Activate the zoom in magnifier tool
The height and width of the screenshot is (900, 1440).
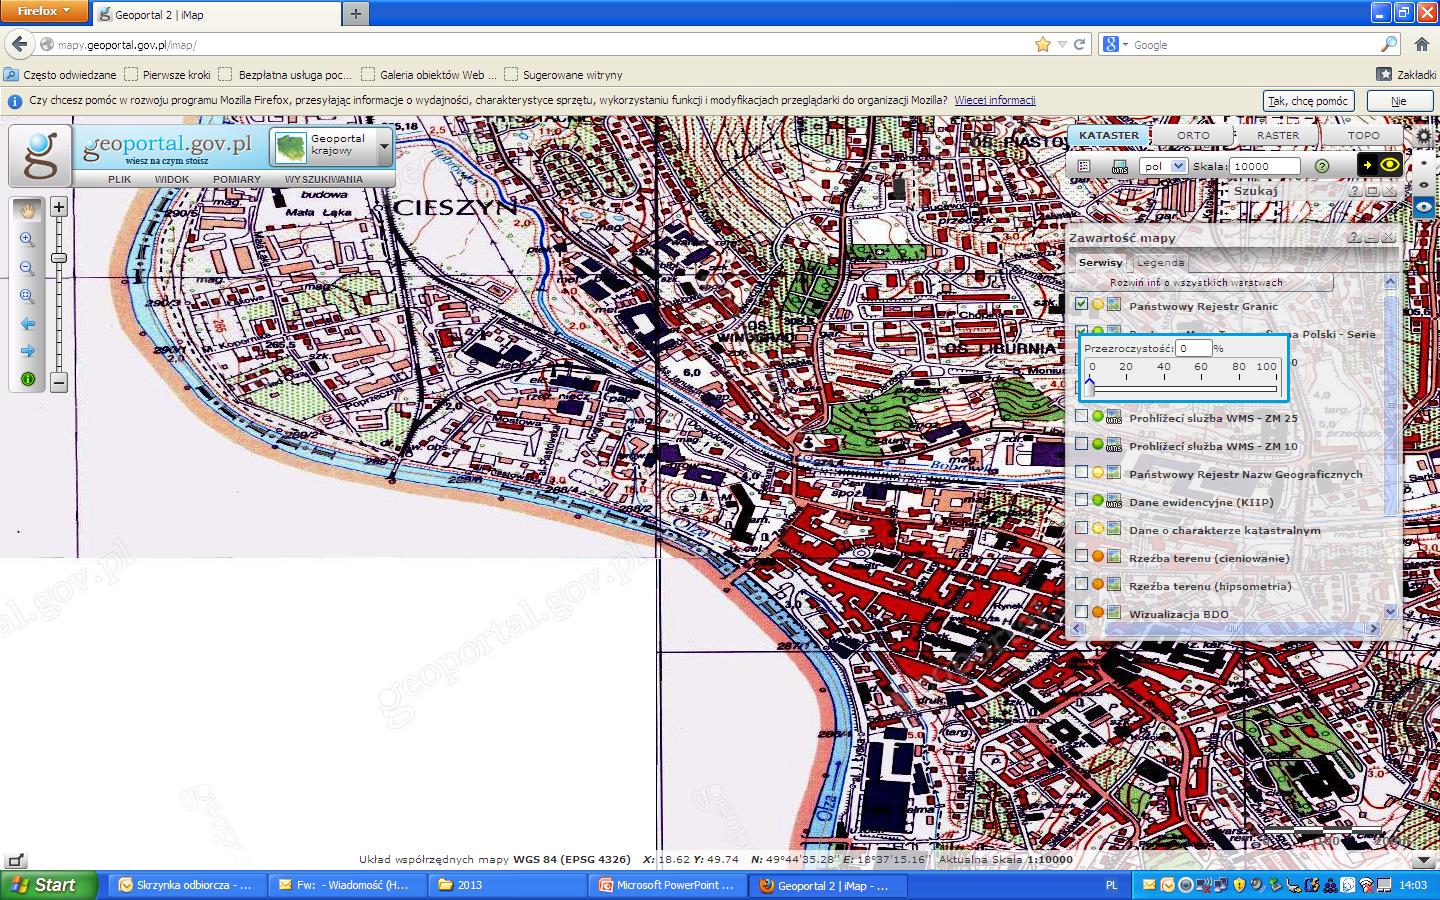coord(27,240)
